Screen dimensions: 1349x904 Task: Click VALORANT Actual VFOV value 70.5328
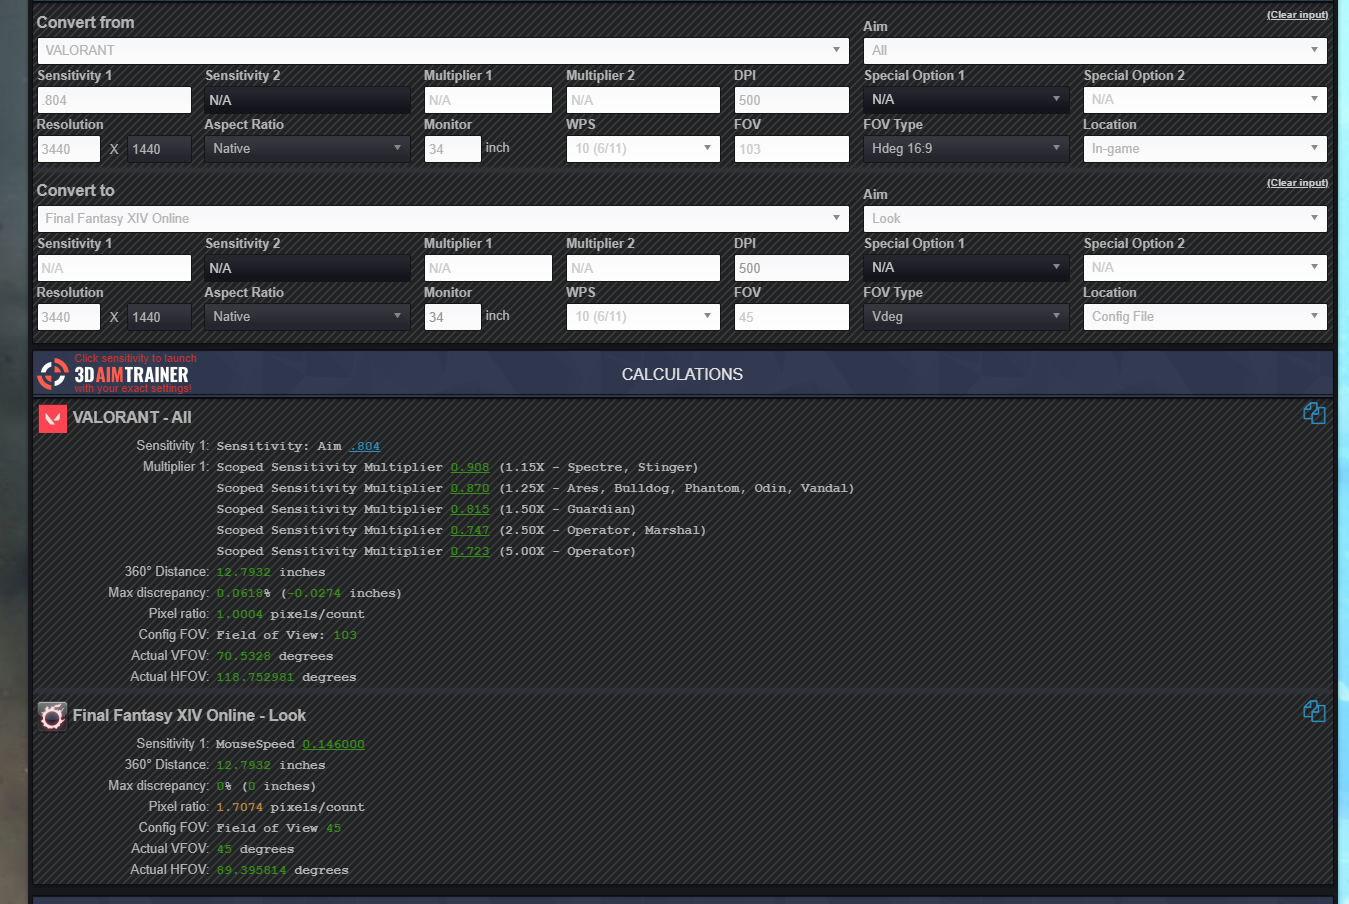click(x=243, y=656)
